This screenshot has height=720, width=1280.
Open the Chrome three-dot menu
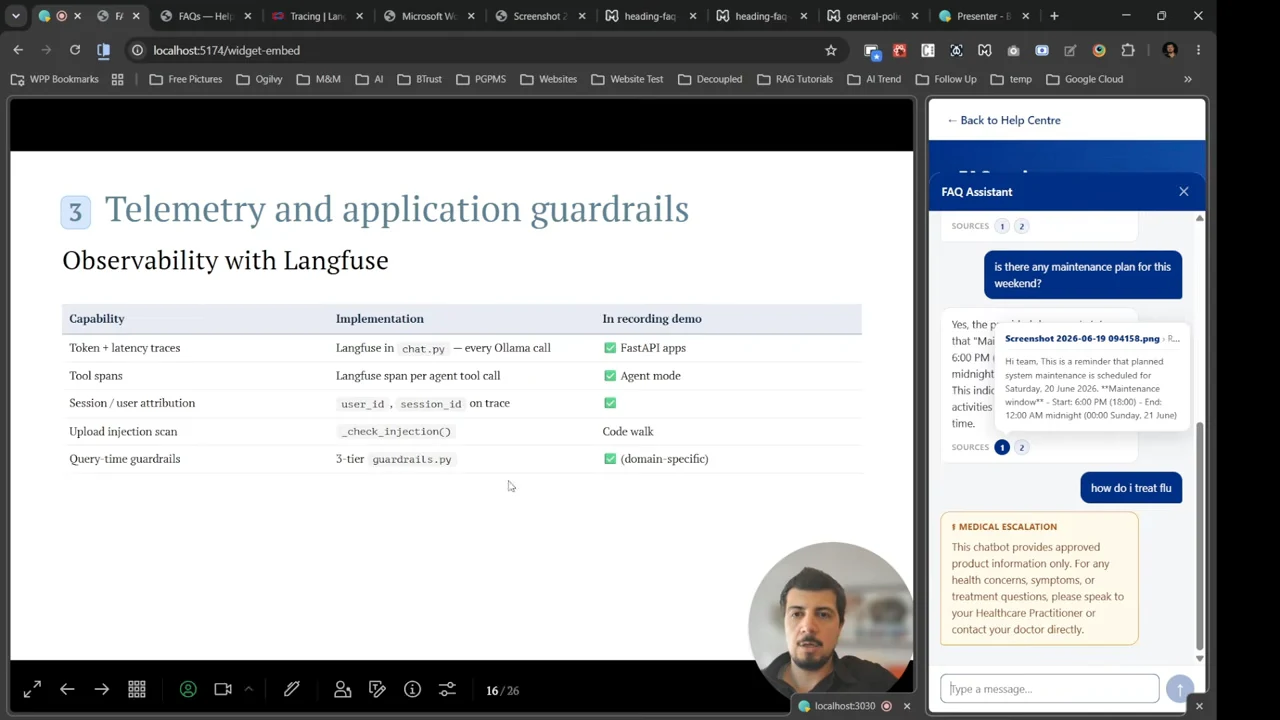[1198, 50]
